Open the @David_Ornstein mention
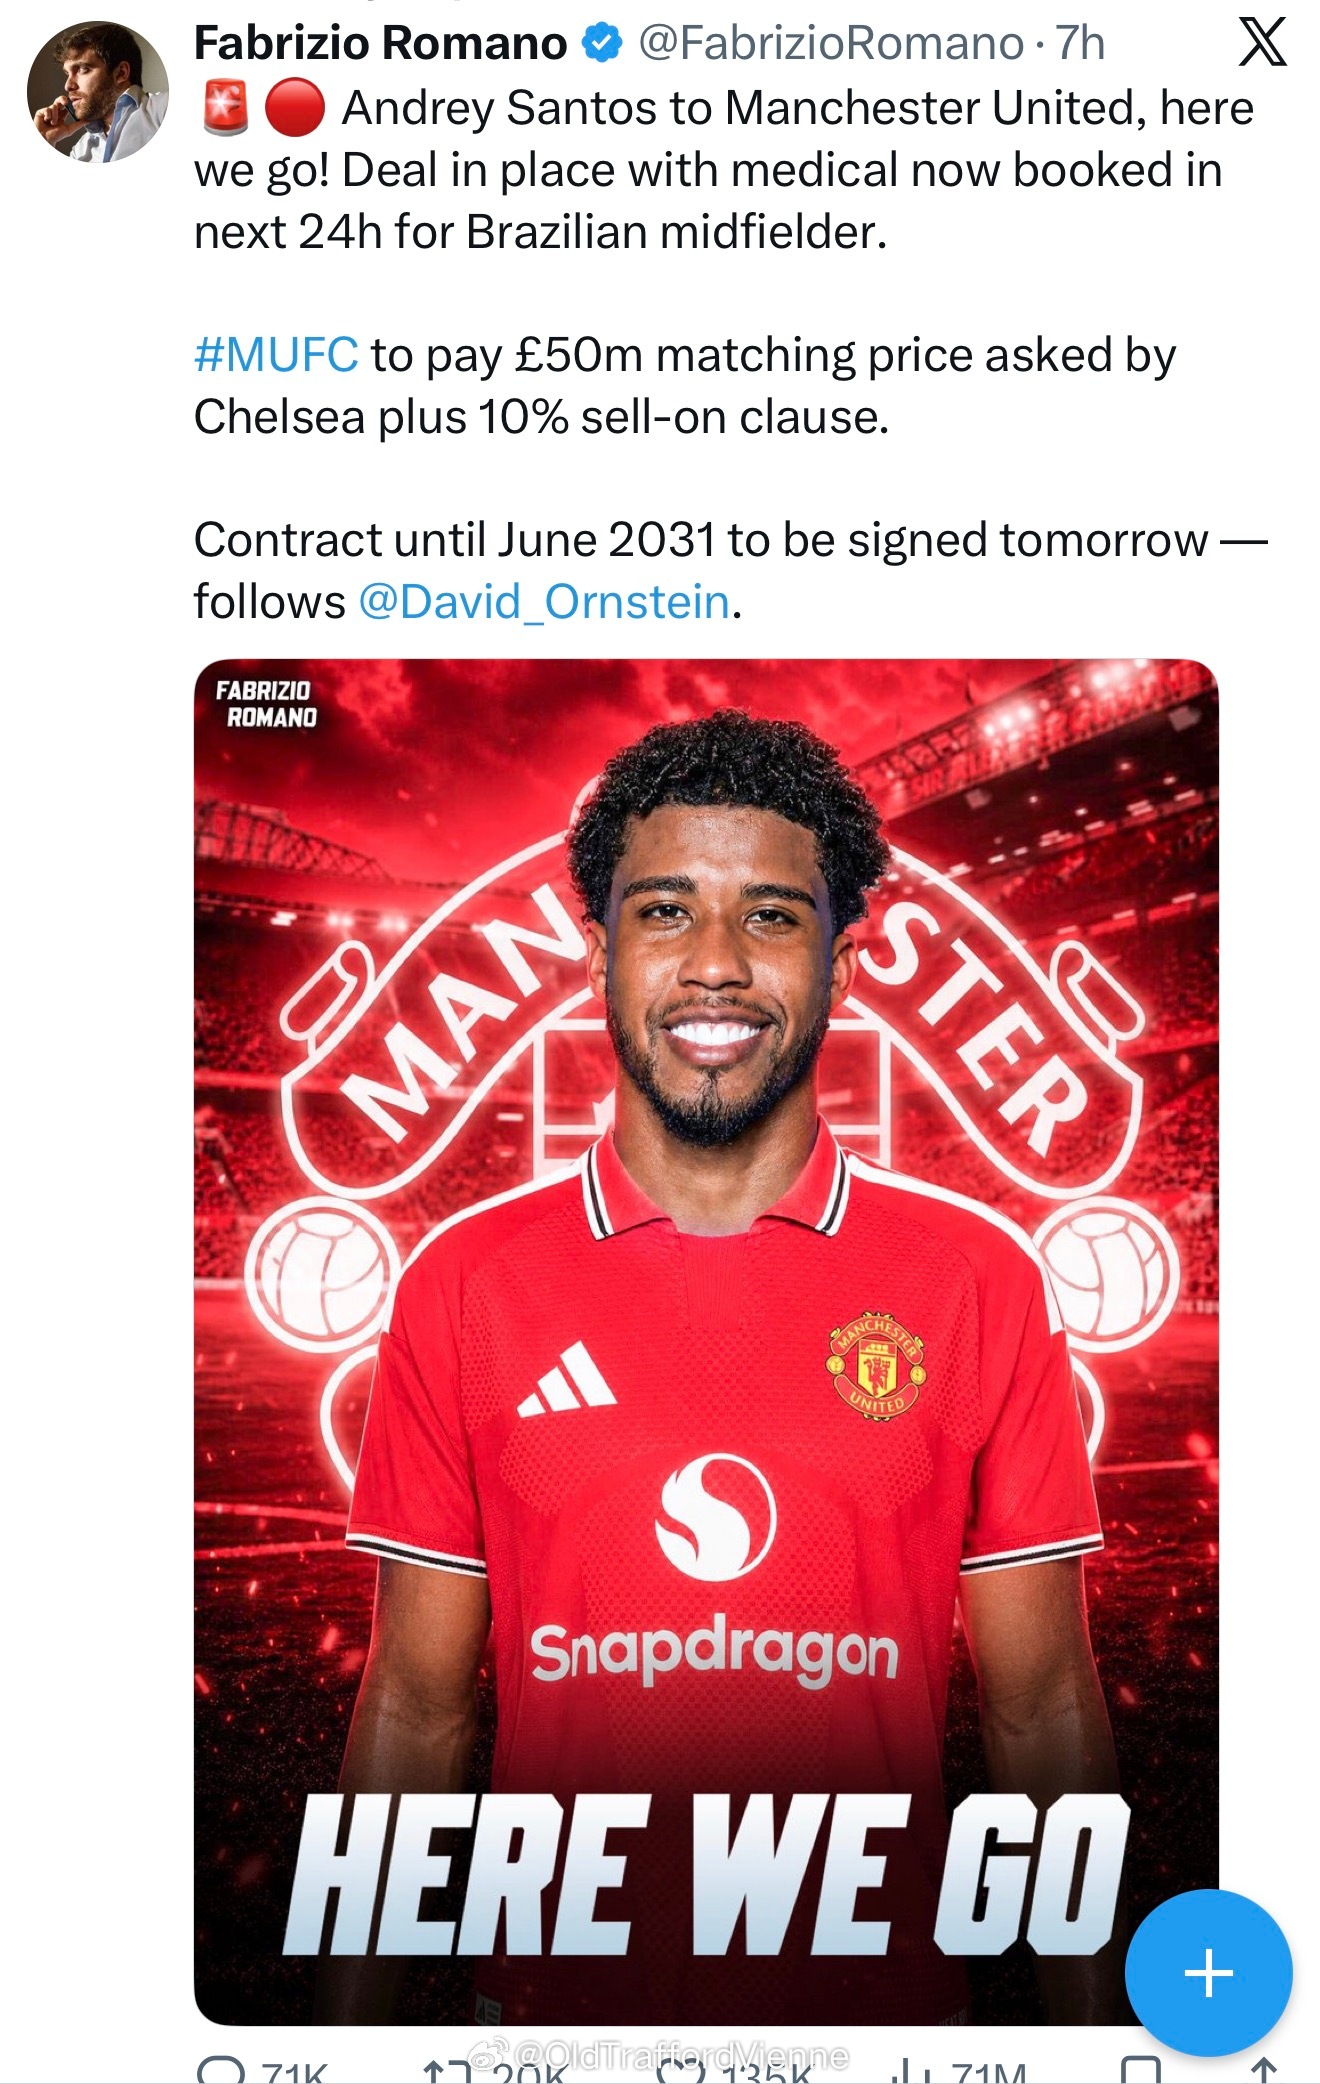This screenshot has height=2084, width=1320. pos(544,602)
